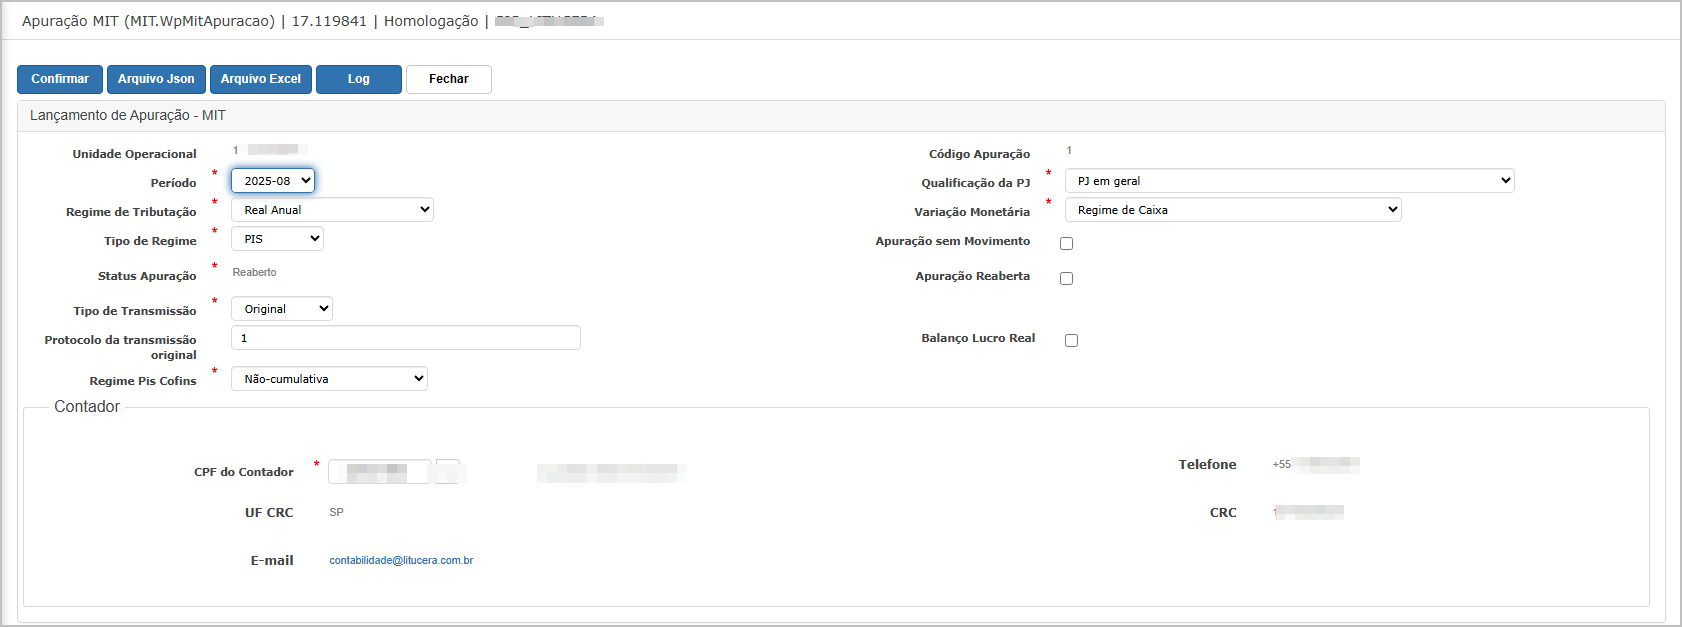Open the Log button

point(358,79)
